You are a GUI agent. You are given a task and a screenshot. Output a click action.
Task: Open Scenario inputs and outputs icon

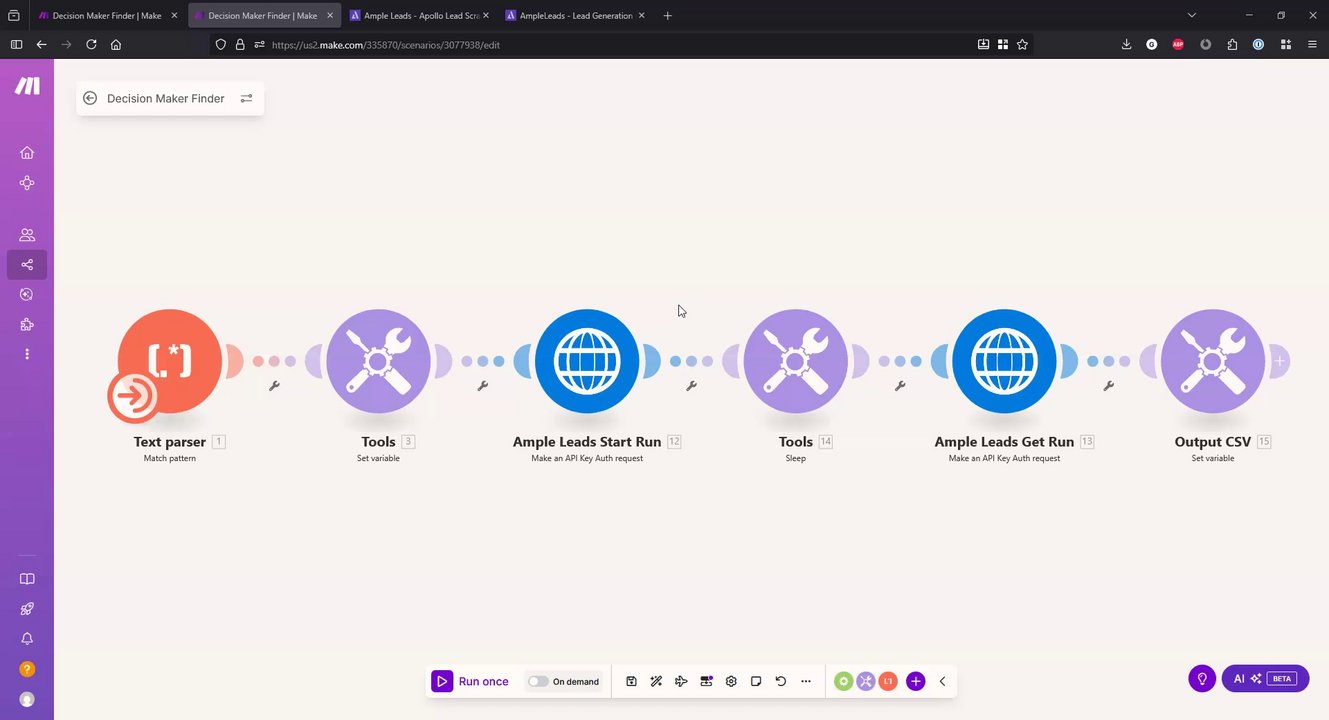coord(706,681)
